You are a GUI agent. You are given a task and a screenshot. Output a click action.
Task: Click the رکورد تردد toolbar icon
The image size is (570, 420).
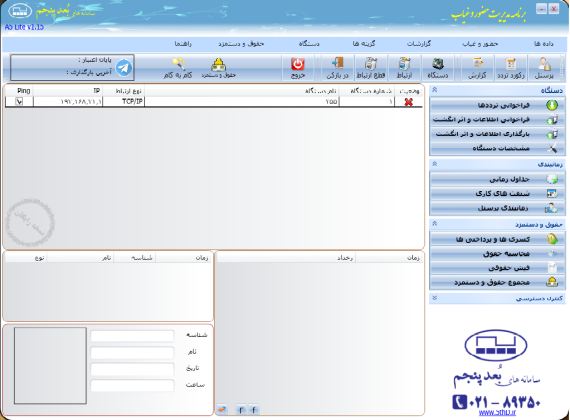pyautogui.click(x=510, y=68)
